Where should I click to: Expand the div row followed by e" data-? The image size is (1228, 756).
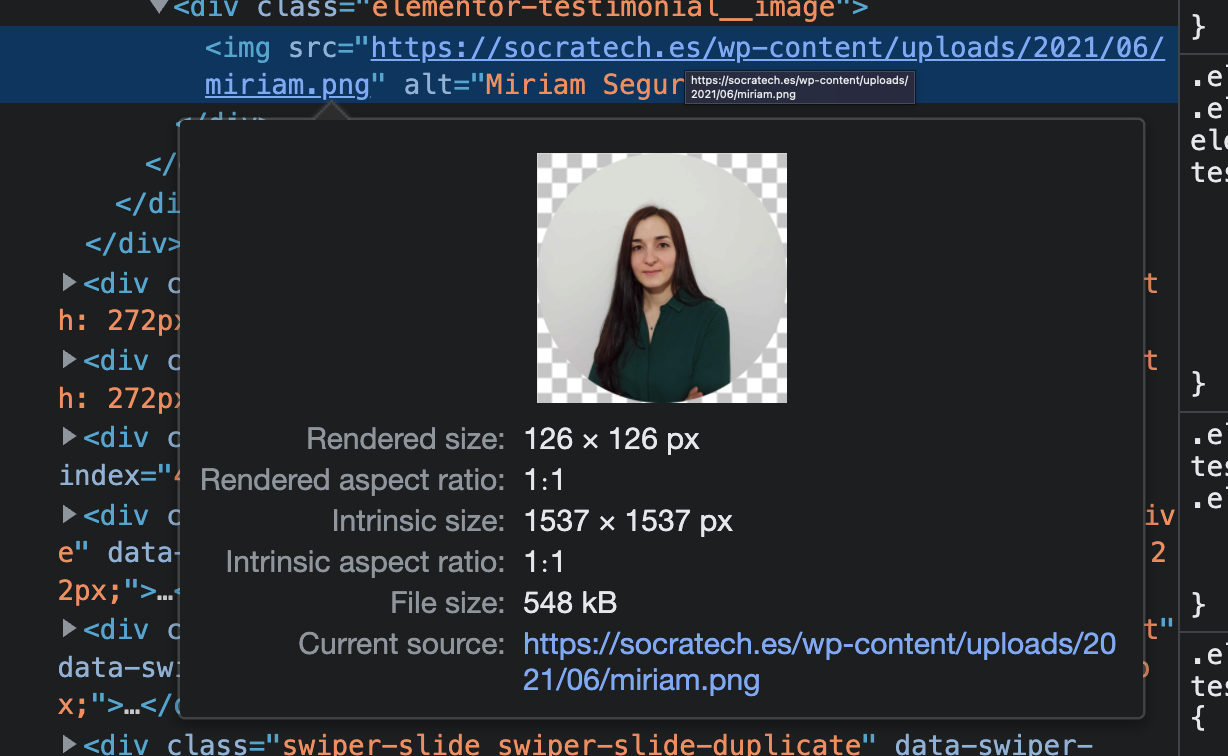pos(69,515)
